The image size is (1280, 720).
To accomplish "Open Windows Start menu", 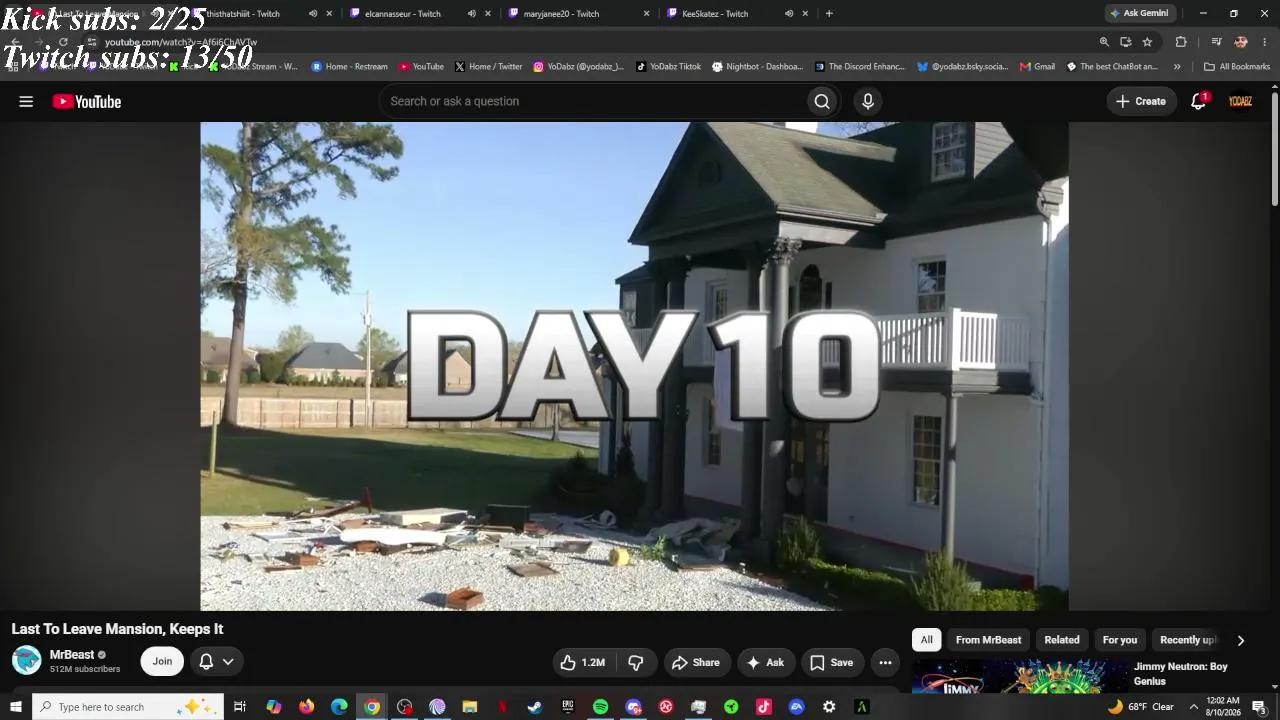I will [x=16, y=707].
